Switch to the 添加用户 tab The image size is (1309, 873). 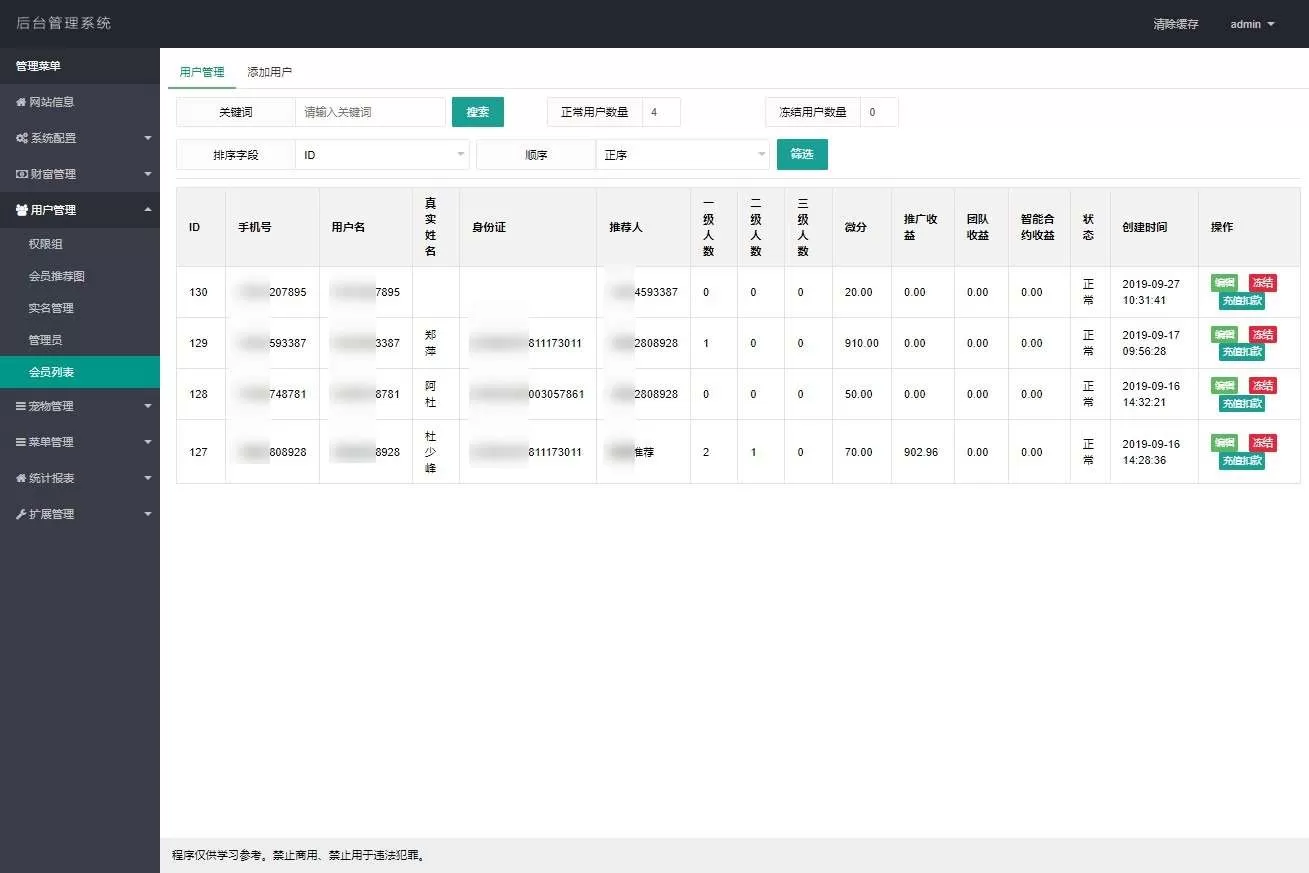coord(270,72)
